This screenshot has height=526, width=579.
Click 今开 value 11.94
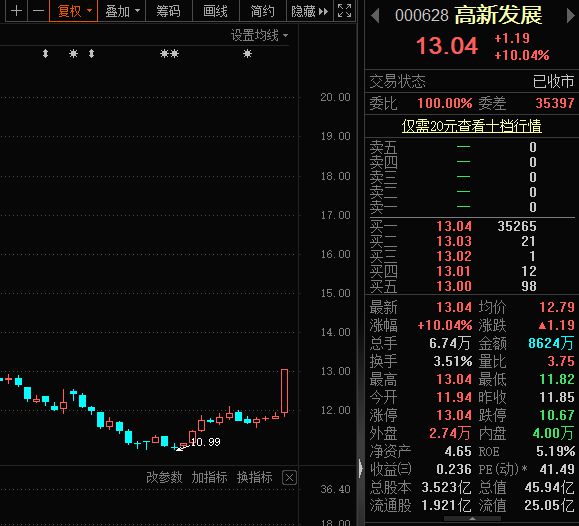[454, 397]
